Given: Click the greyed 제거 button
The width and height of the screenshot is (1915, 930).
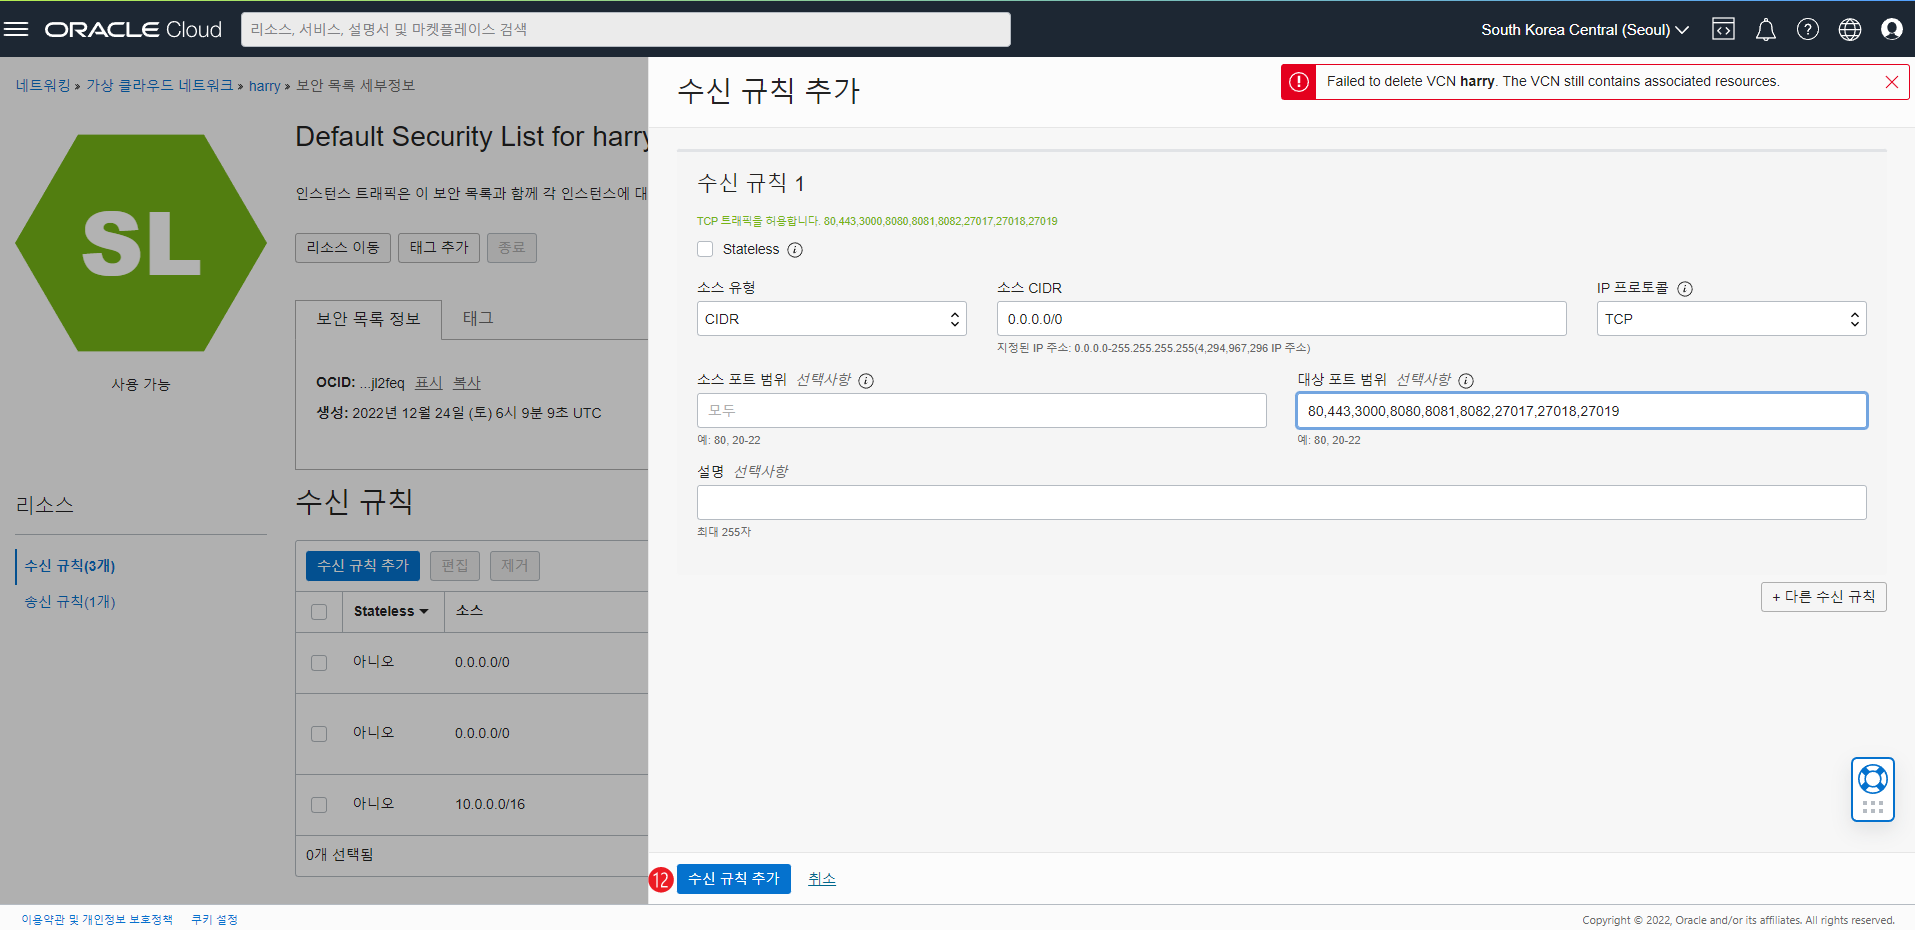Looking at the screenshot, I should [515, 566].
